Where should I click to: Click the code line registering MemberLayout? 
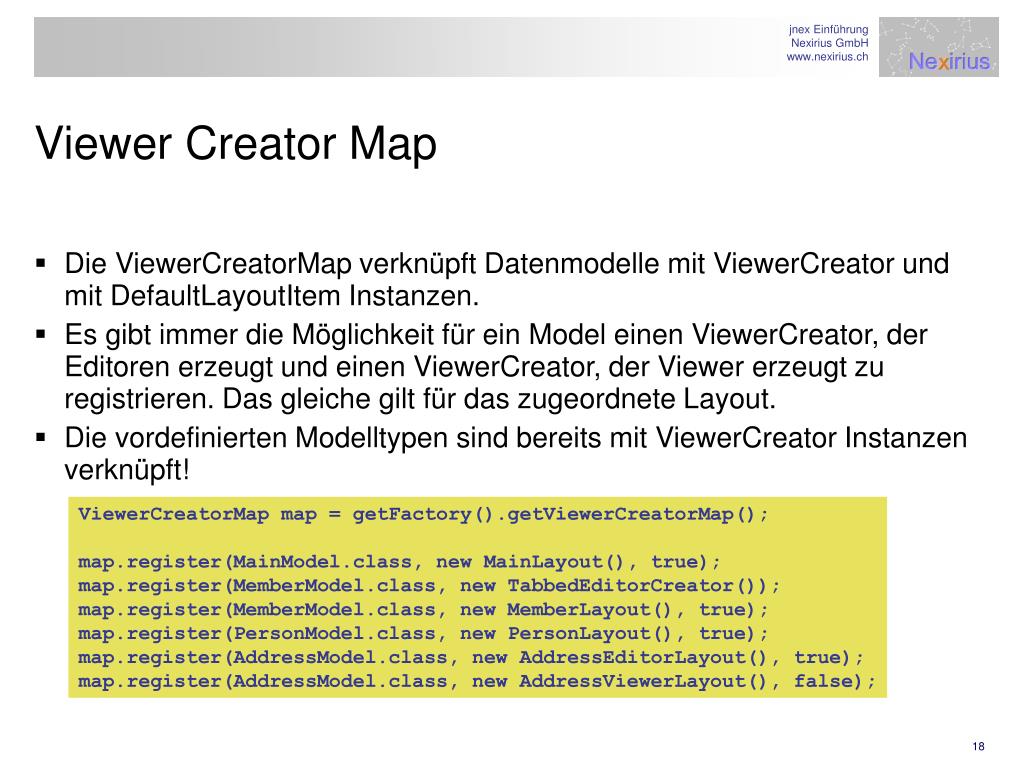(x=423, y=609)
